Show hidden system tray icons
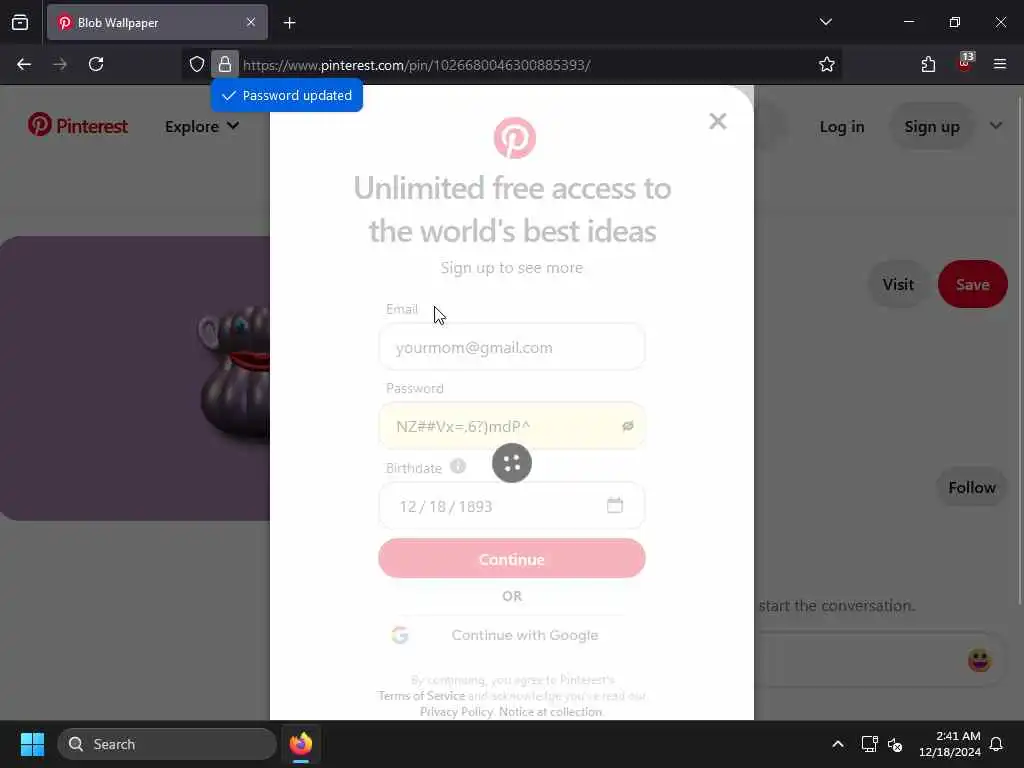The height and width of the screenshot is (768, 1024). pyautogui.click(x=837, y=744)
